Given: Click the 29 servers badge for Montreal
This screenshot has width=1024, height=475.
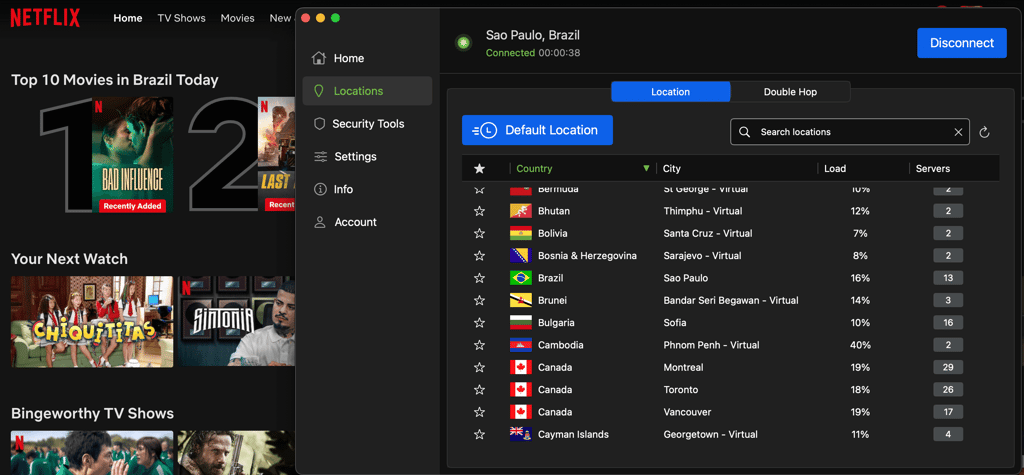Looking at the screenshot, I should [948, 367].
